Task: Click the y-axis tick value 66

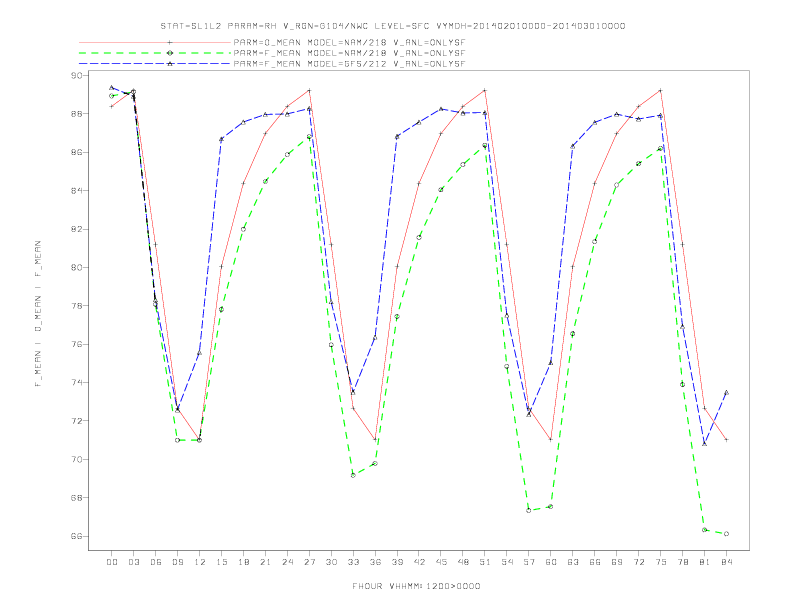Action: [x=77, y=536]
